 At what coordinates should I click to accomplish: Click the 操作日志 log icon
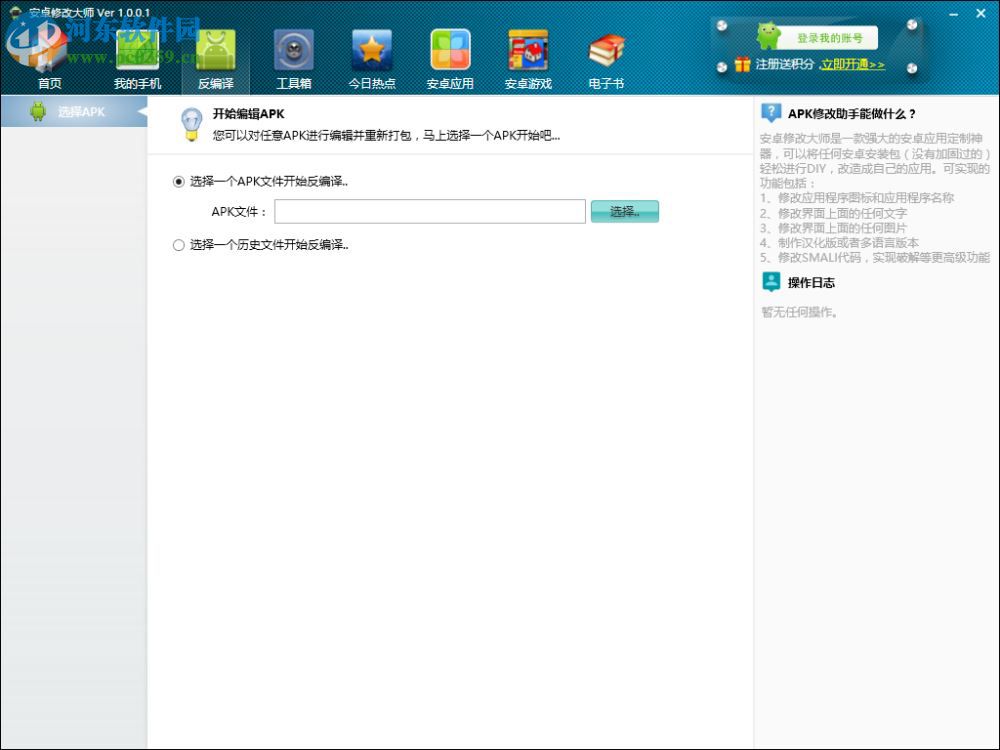(x=770, y=282)
